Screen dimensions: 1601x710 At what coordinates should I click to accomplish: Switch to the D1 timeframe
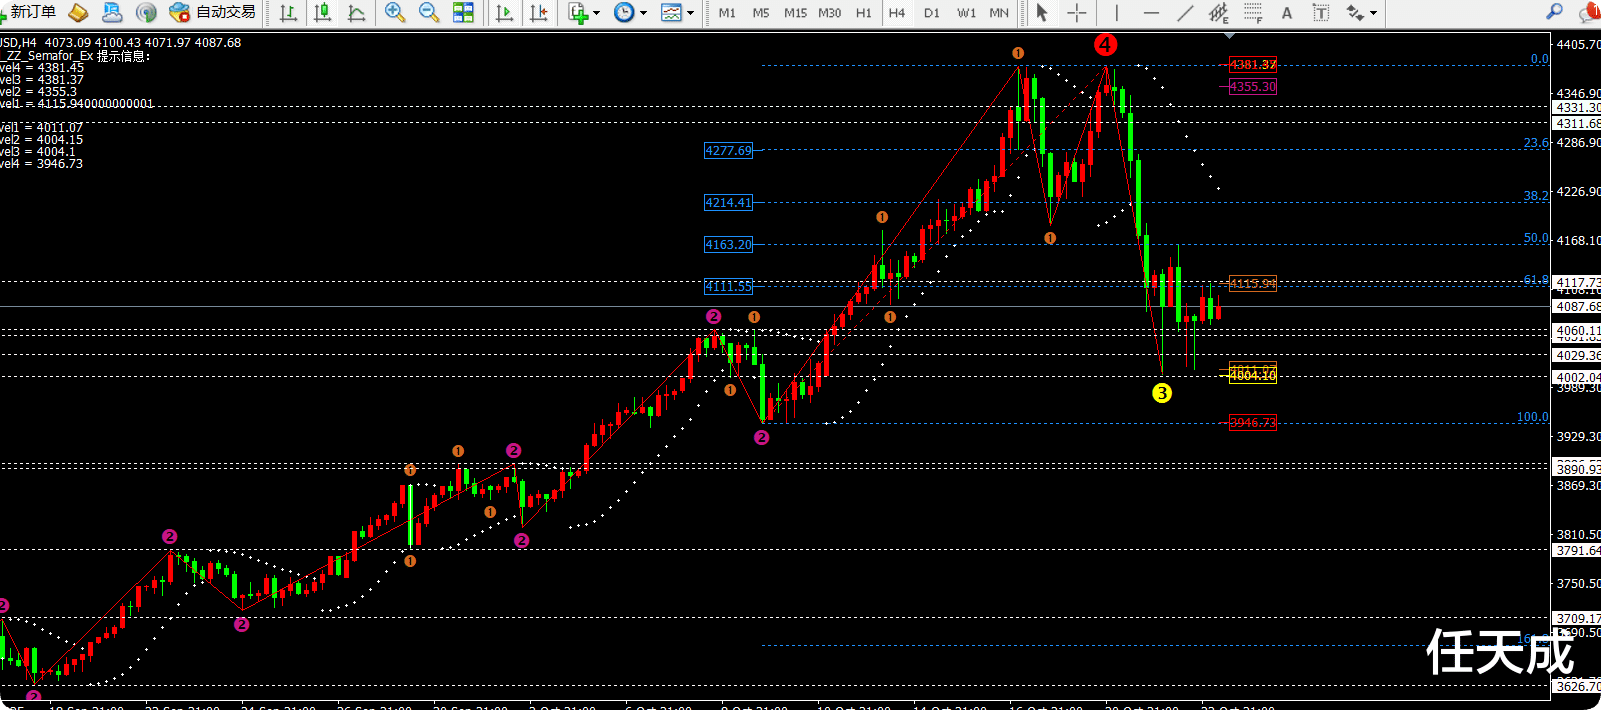tap(932, 13)
